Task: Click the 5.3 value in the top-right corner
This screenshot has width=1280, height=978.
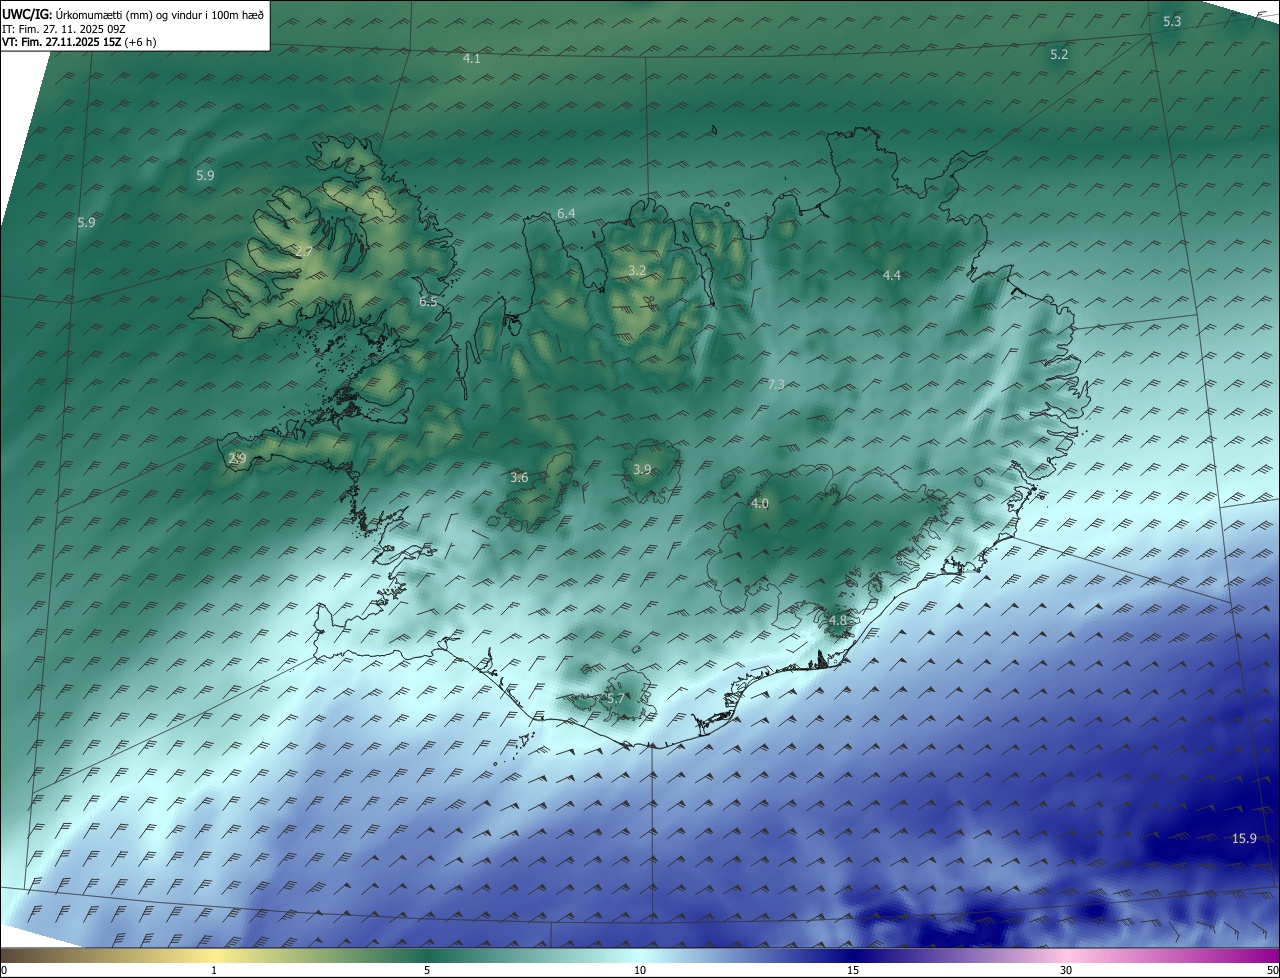Action: tap(1172, 21)
